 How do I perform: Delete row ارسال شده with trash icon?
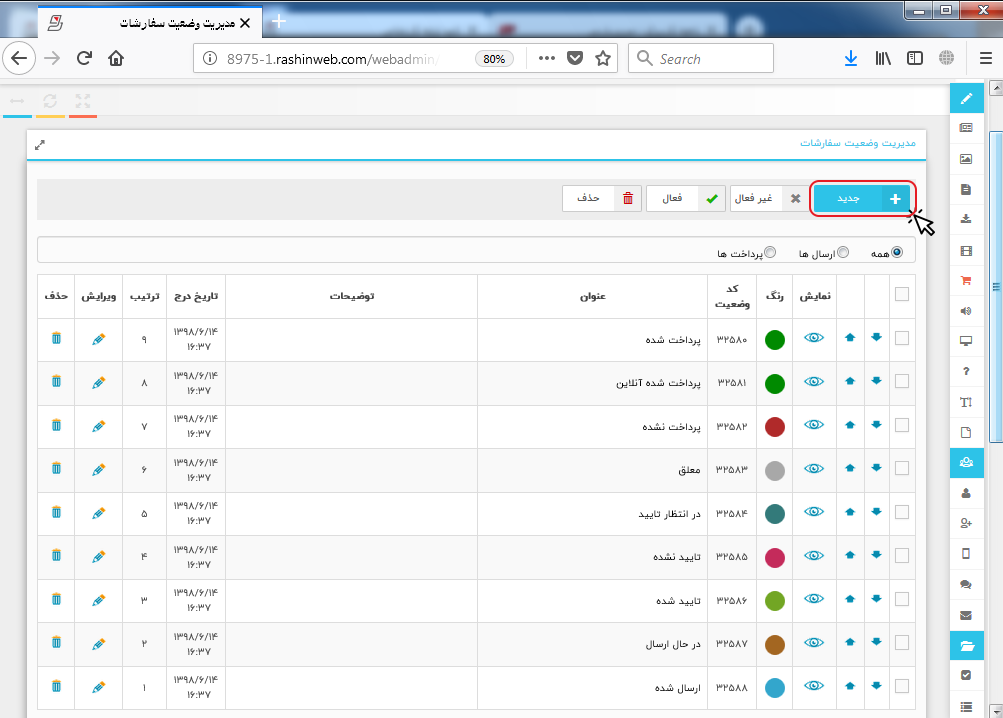[56, 687]
